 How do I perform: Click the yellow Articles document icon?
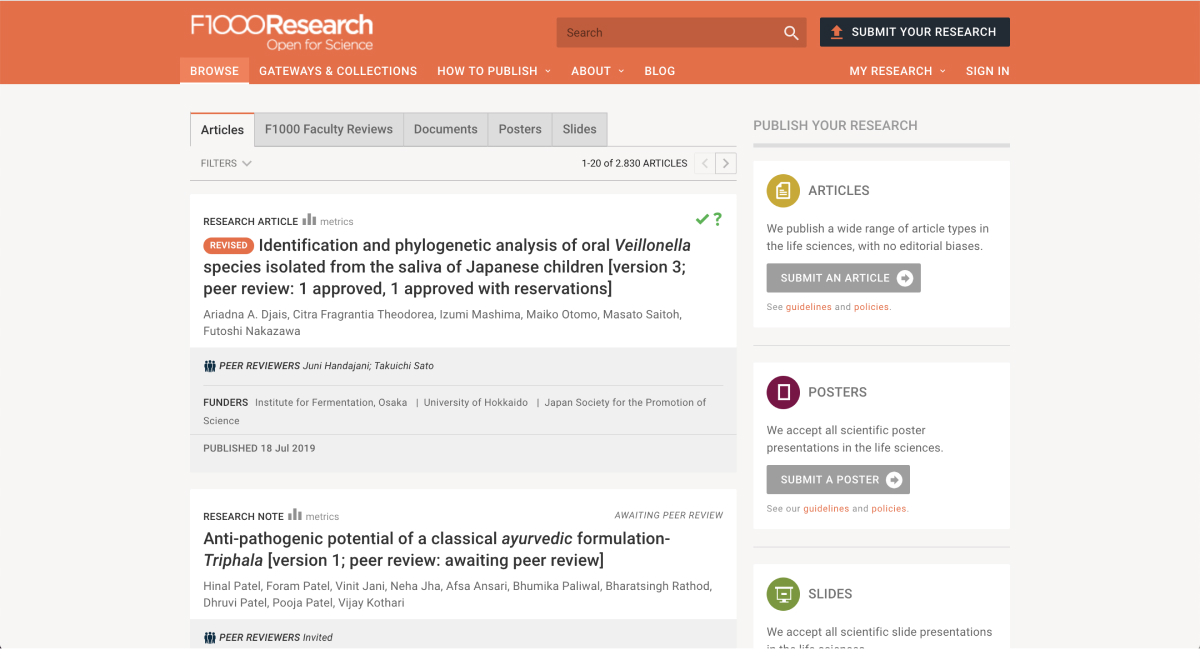(x=783, y=190)
